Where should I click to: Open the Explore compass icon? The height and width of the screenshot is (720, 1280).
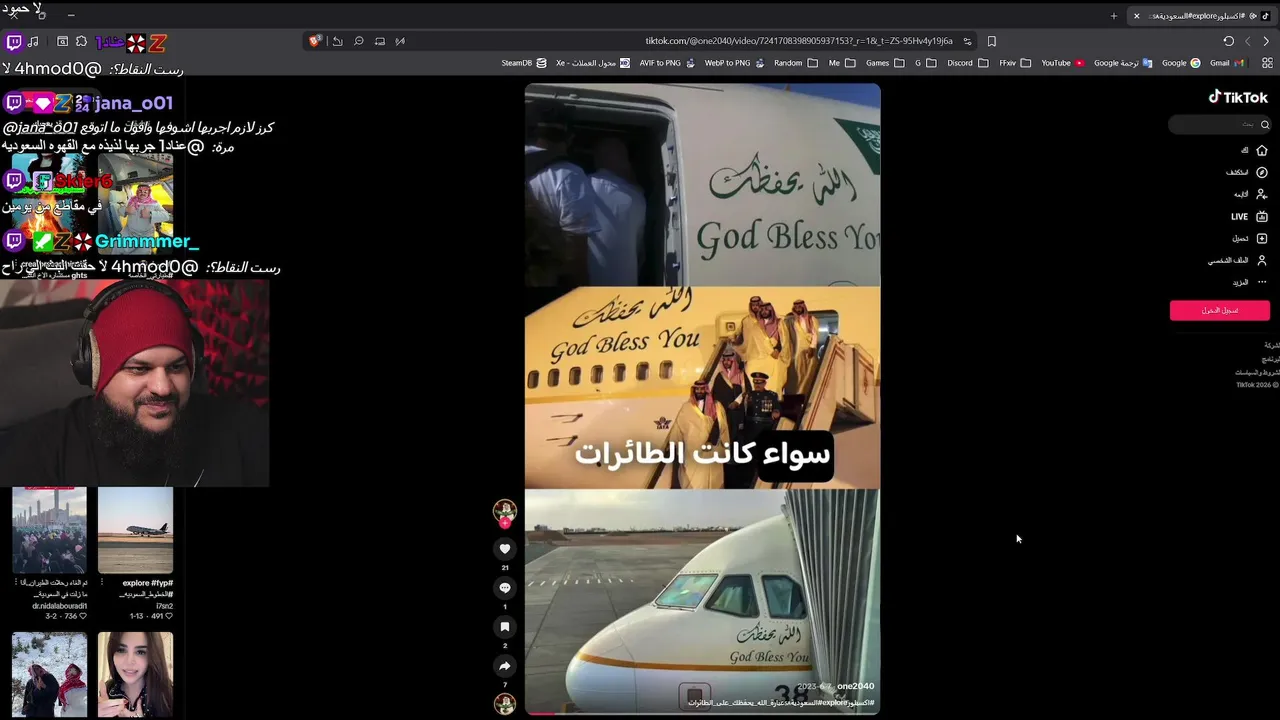point(1262,172)
